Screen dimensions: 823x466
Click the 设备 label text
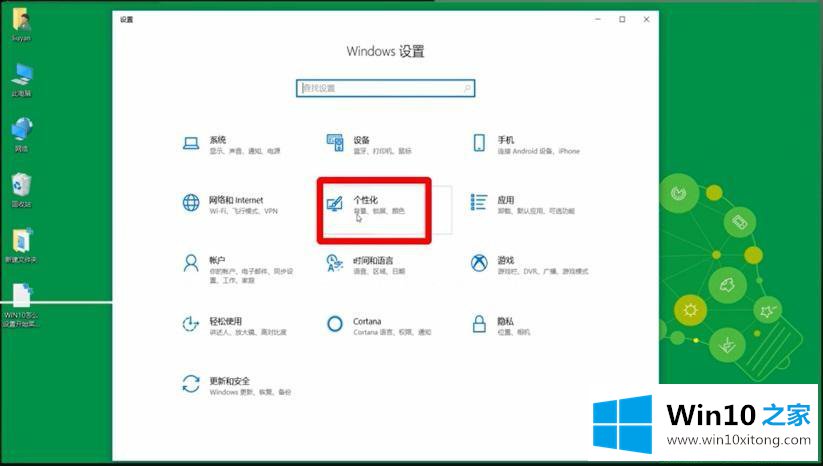coord(362,140)
